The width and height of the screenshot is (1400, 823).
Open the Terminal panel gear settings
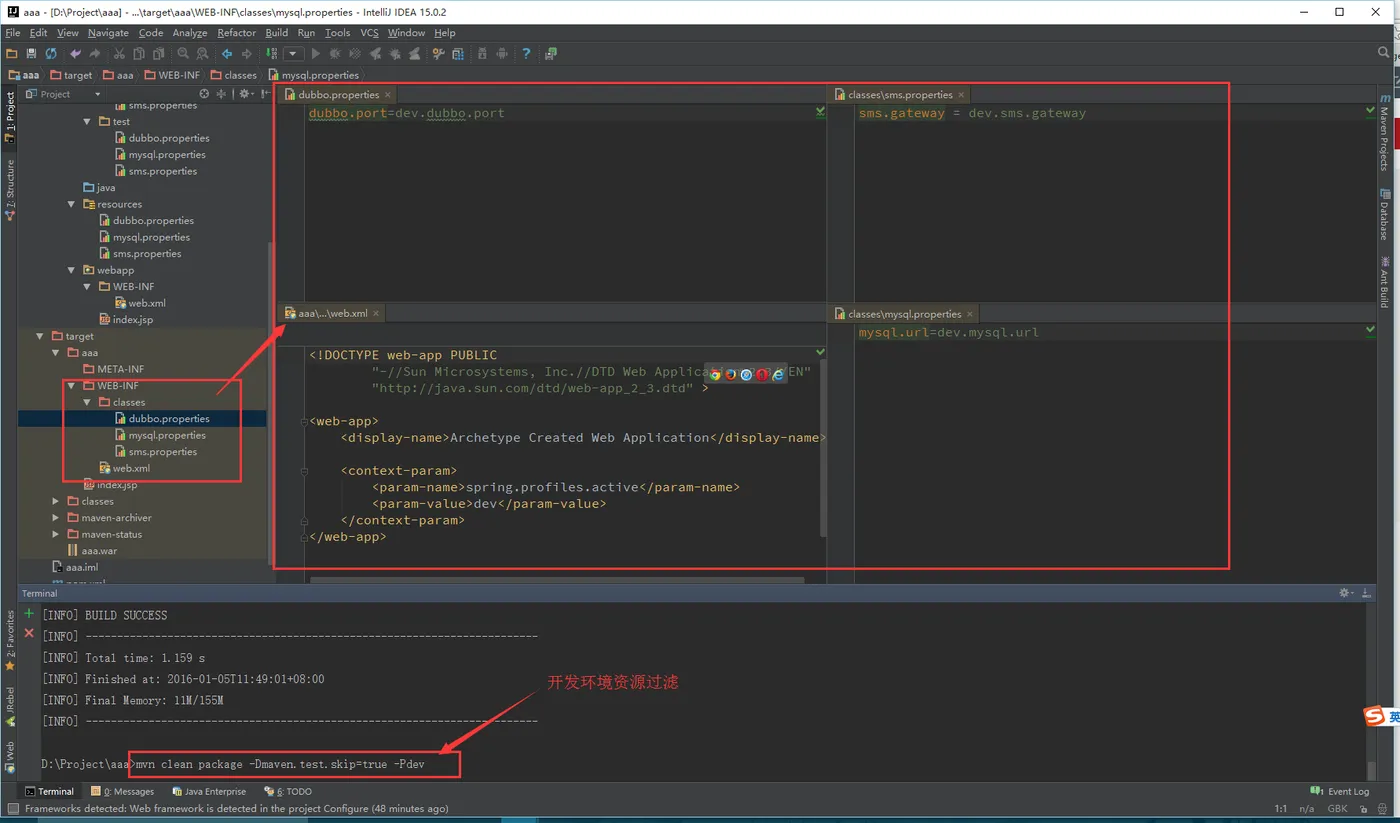point(1346,593)
